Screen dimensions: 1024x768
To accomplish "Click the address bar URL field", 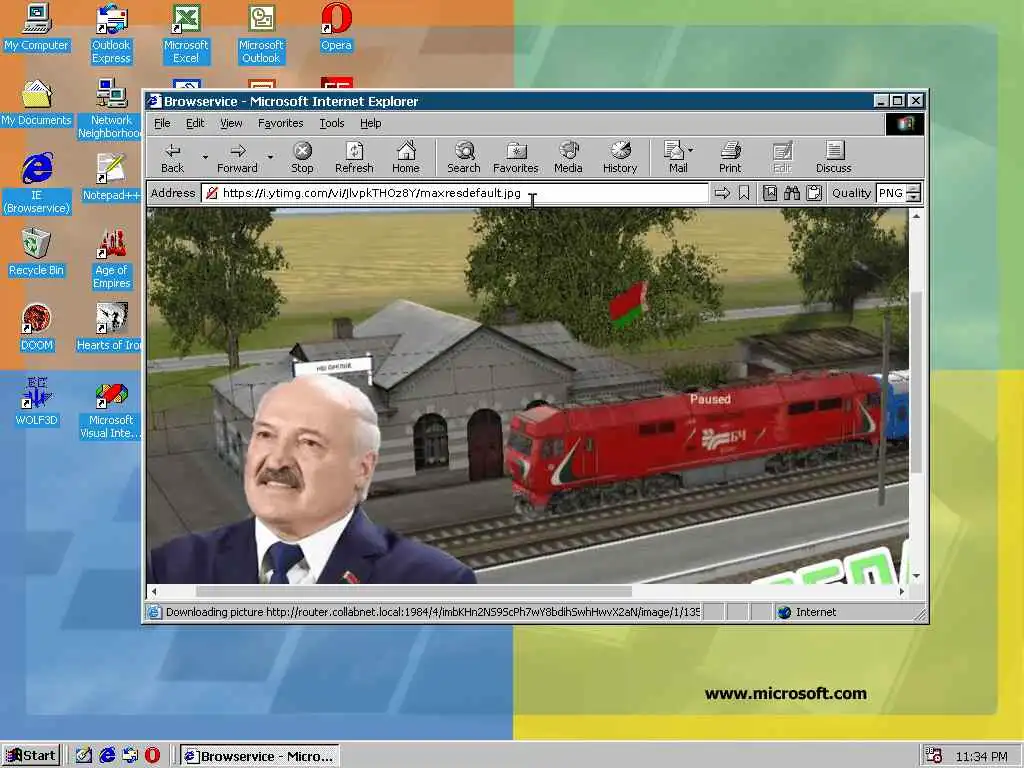I will [x=455, y=193].
